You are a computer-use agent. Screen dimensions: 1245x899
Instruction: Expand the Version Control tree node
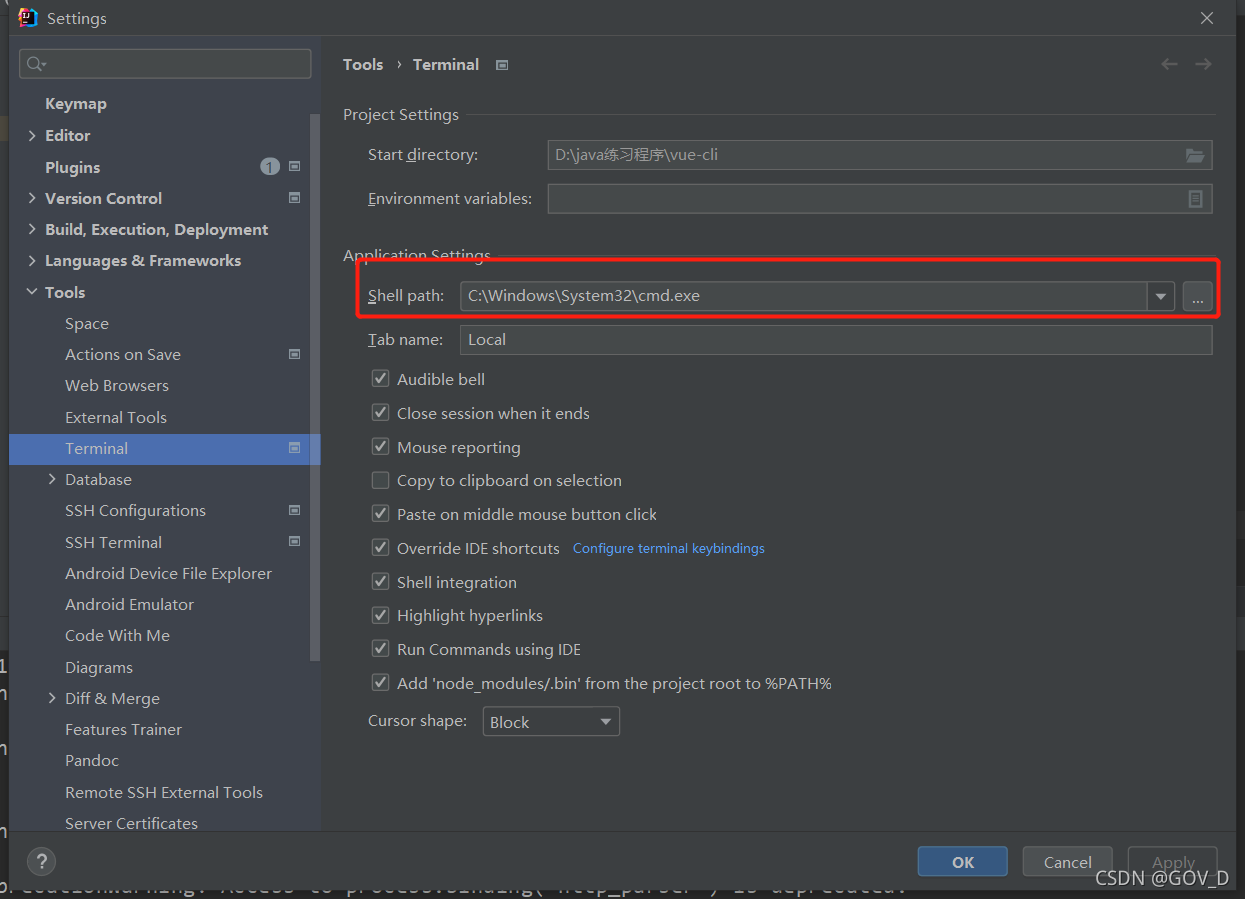(33, 198)
